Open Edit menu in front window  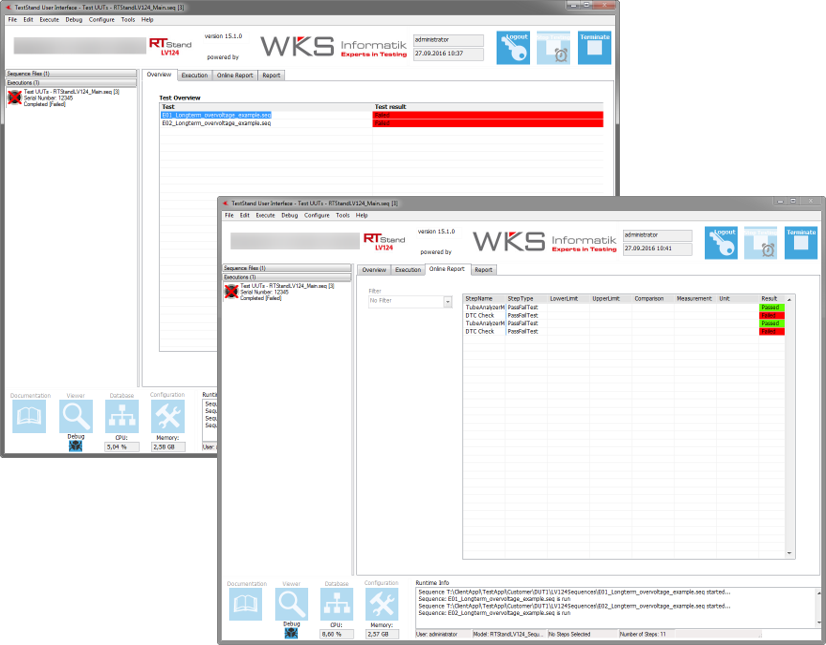point(245,215)
